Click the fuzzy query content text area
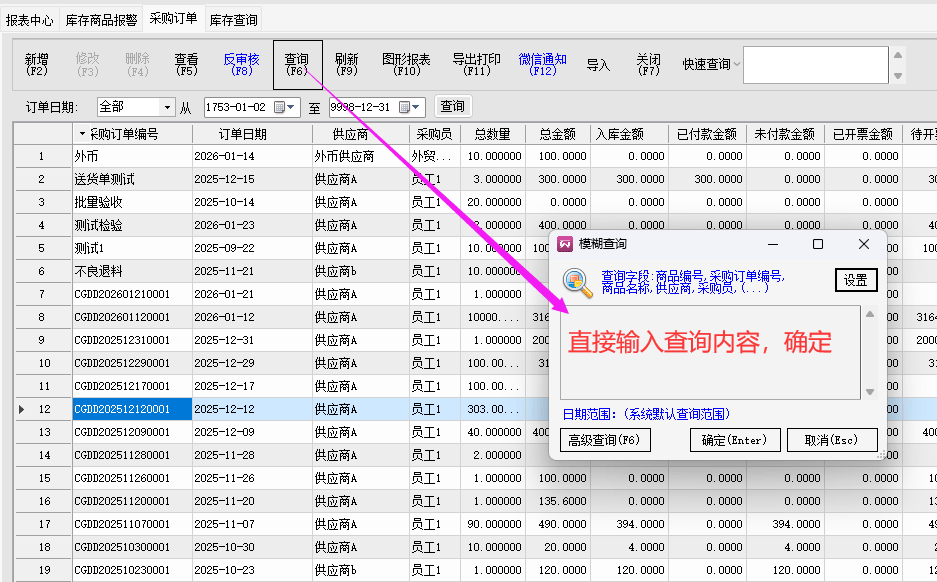The height and width of the screenshot is (582, 937). pos(709,352)
